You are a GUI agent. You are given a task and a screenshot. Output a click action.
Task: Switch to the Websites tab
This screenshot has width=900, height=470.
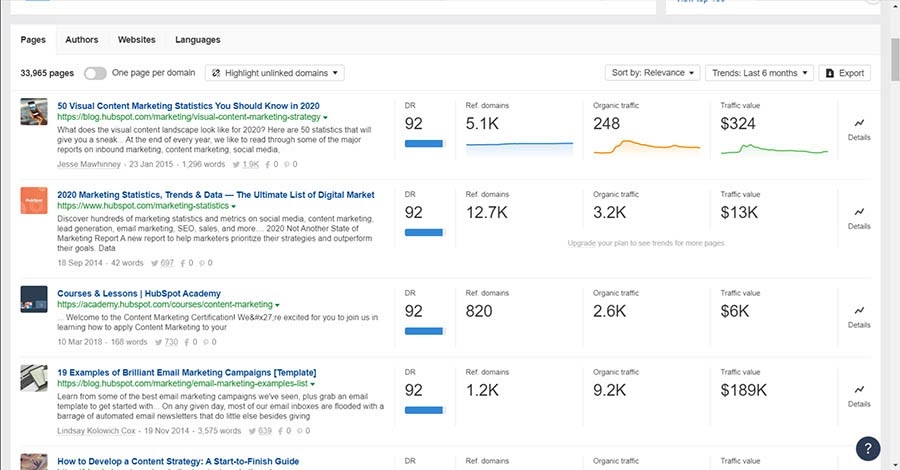click(137, 40)
